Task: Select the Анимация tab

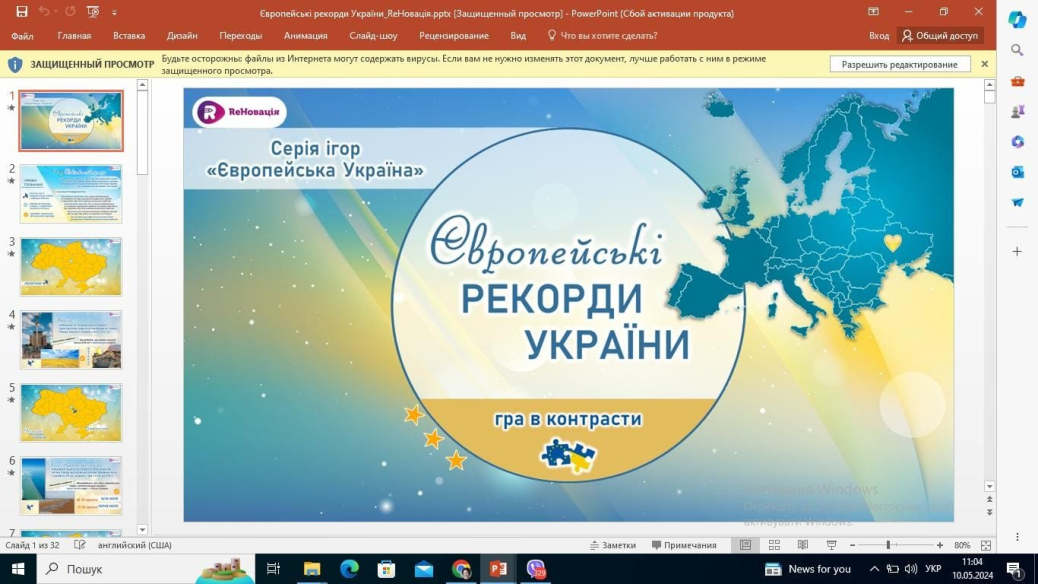Action: (305, 36)
